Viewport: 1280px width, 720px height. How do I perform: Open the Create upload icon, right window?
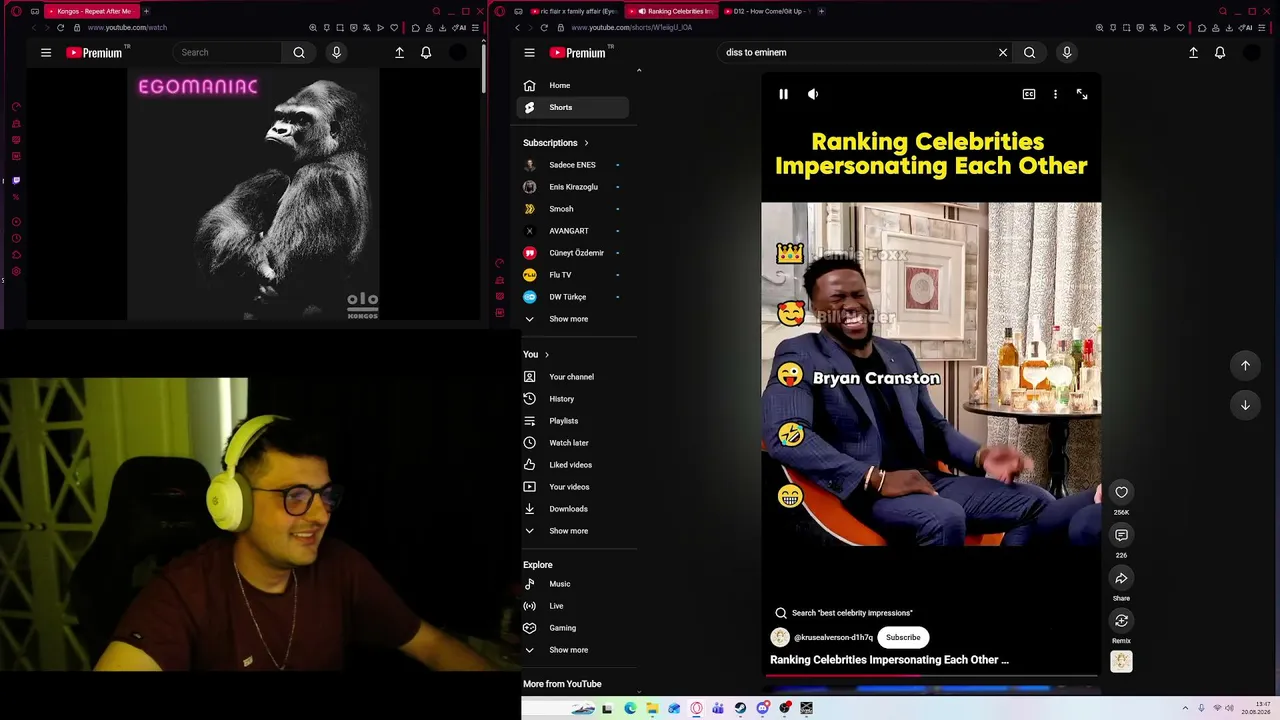pyautogui.click(x=1193, y=52)
